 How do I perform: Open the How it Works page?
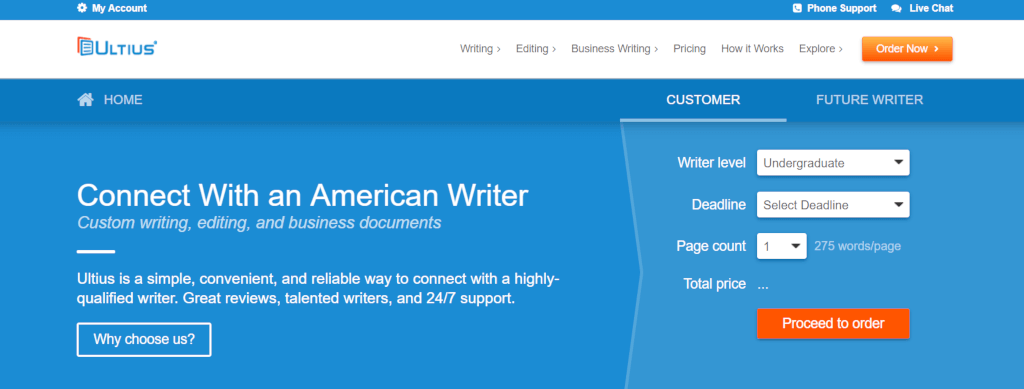(752, 49)
